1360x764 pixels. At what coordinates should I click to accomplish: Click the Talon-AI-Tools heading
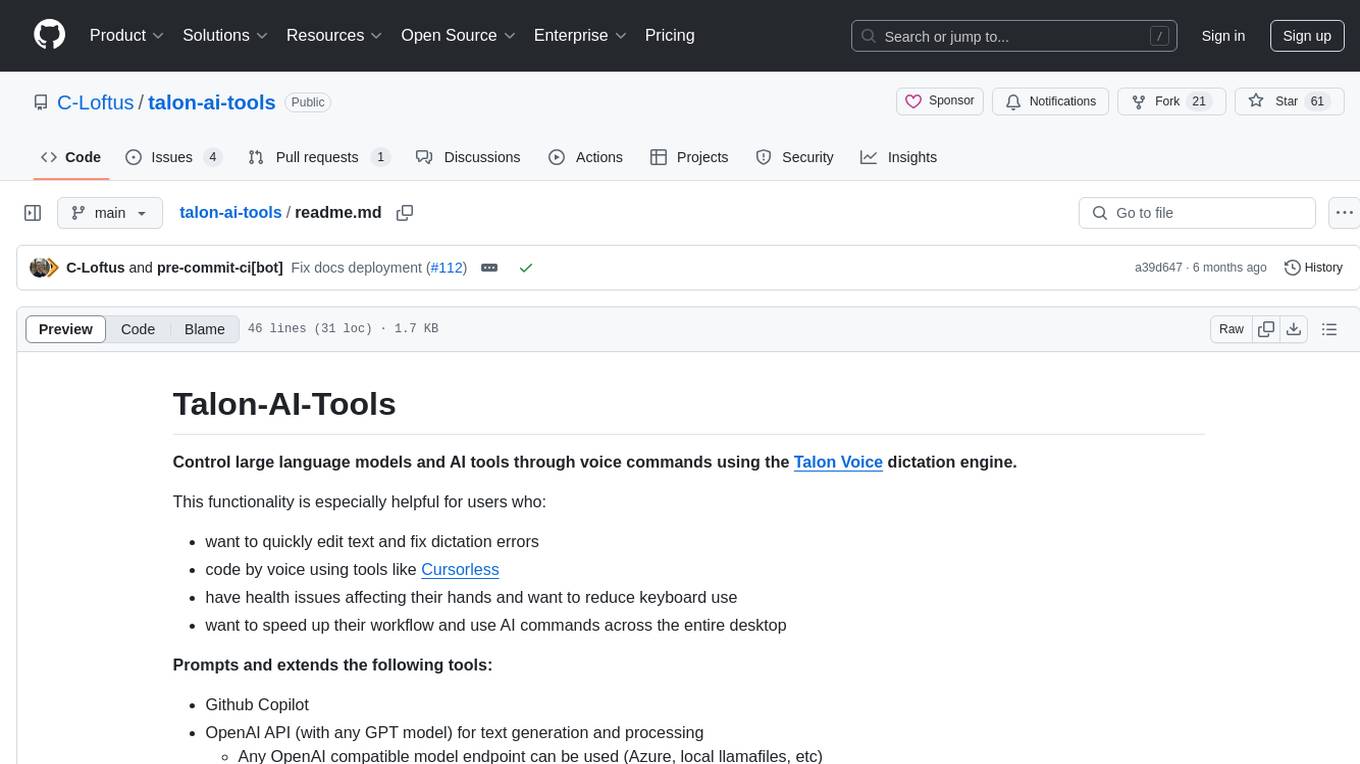[284, 404]
